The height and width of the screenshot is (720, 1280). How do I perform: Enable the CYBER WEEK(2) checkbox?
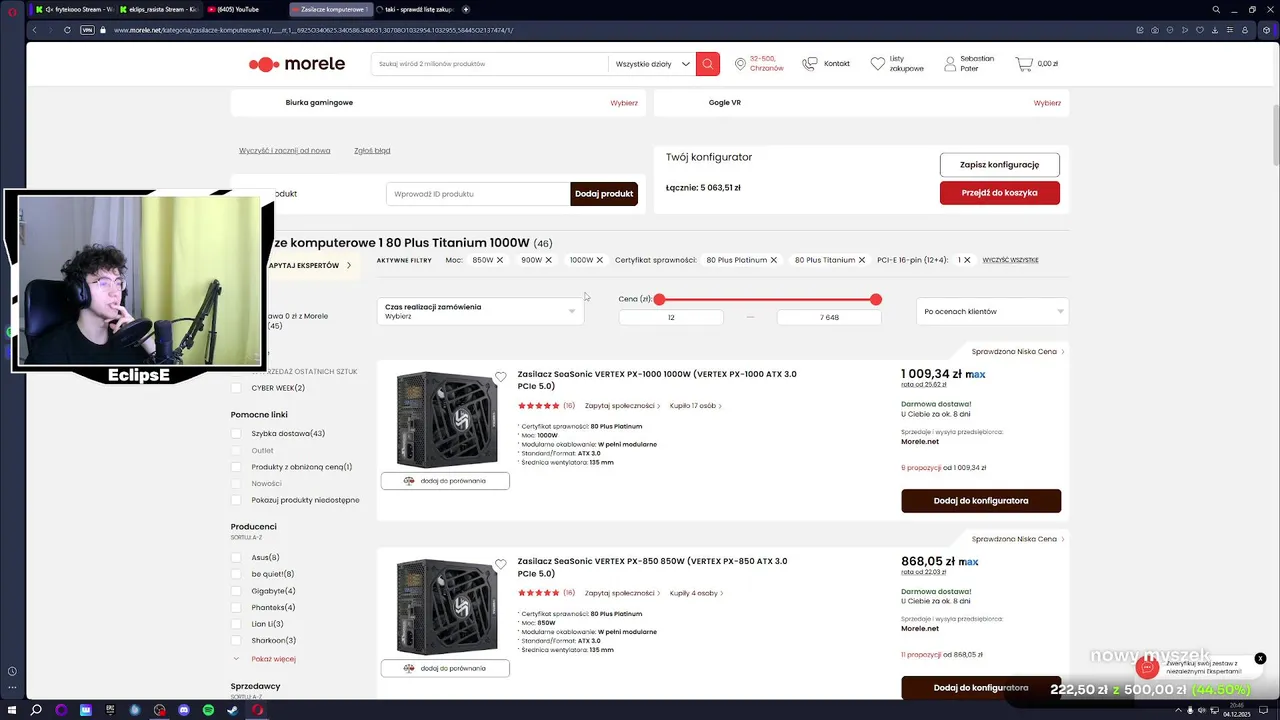pos(236,388)
